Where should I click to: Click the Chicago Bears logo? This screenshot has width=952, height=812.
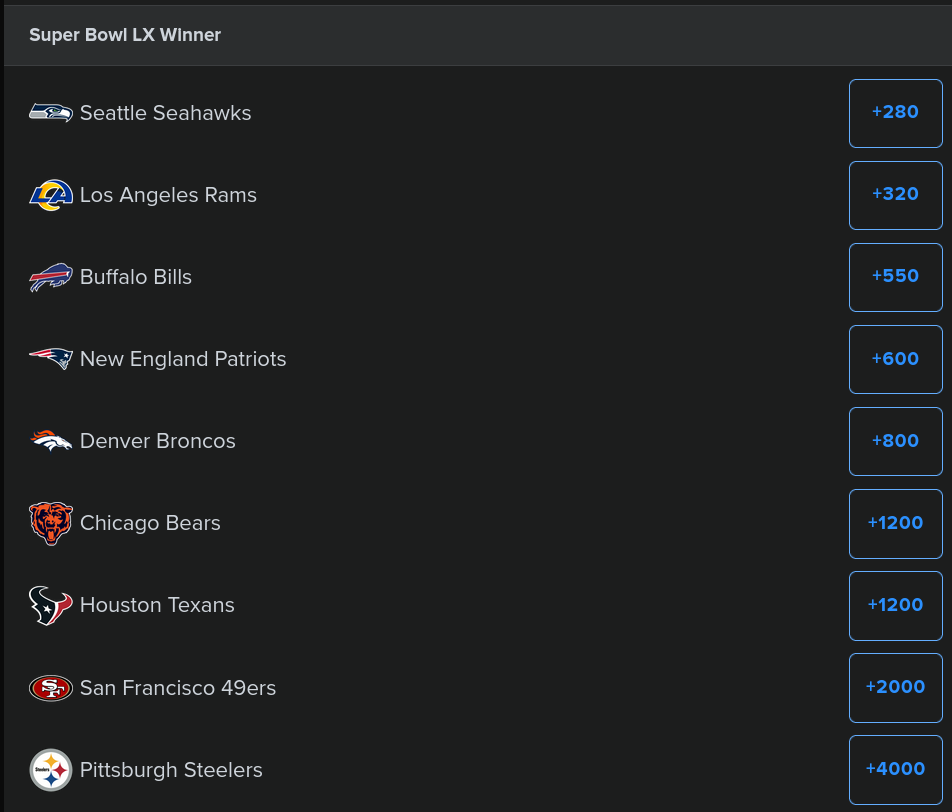(x=51, y=523)
